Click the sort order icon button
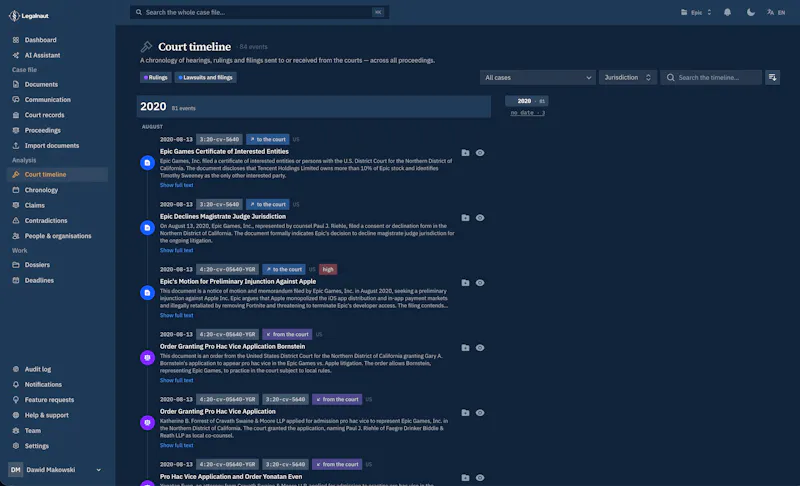Image resolution: width=800 pixels, height=486 pixels. (x=772, y=78)
